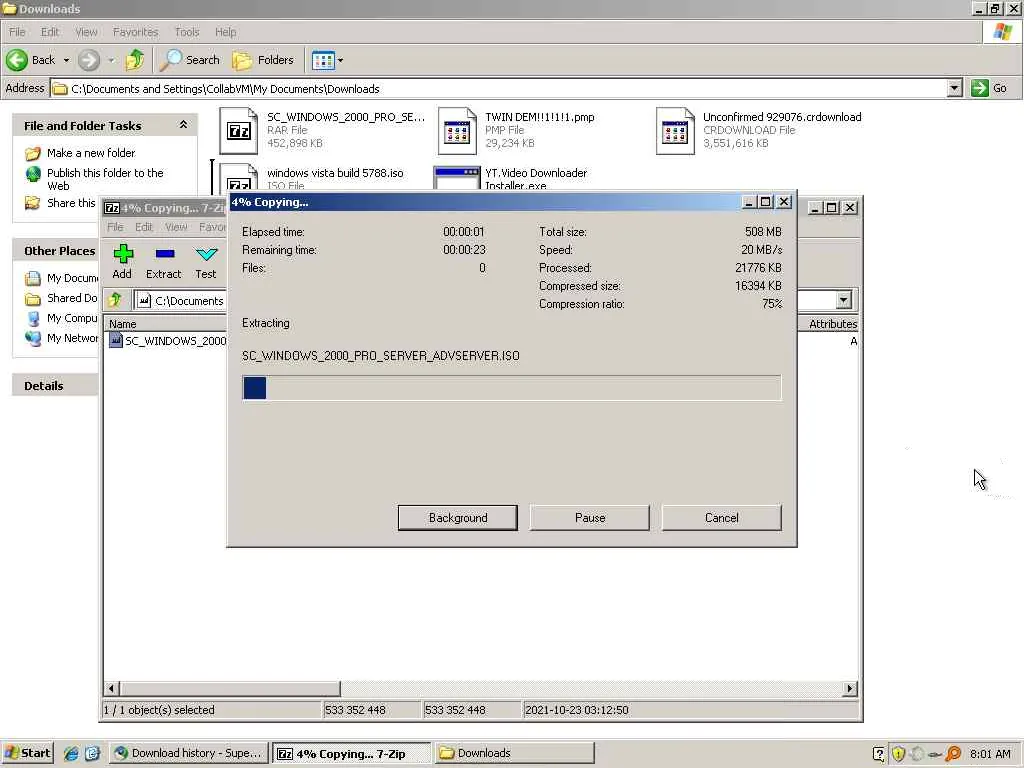Click the extraction progress bar
1024x768 pixels.
pos(511,388)
